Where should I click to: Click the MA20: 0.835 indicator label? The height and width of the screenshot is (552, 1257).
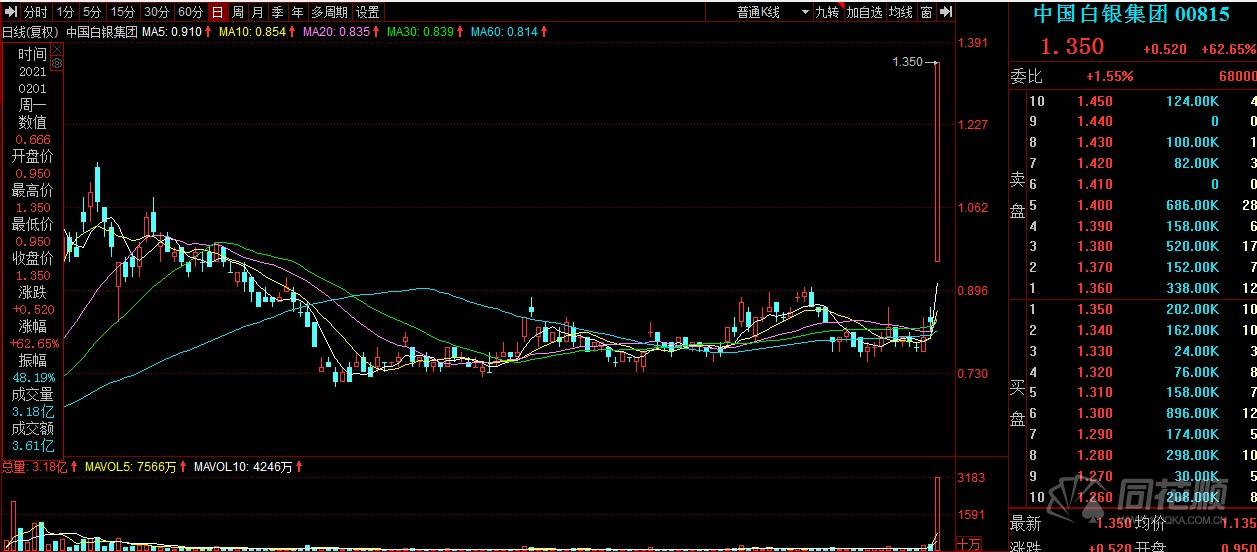[336, 31]
